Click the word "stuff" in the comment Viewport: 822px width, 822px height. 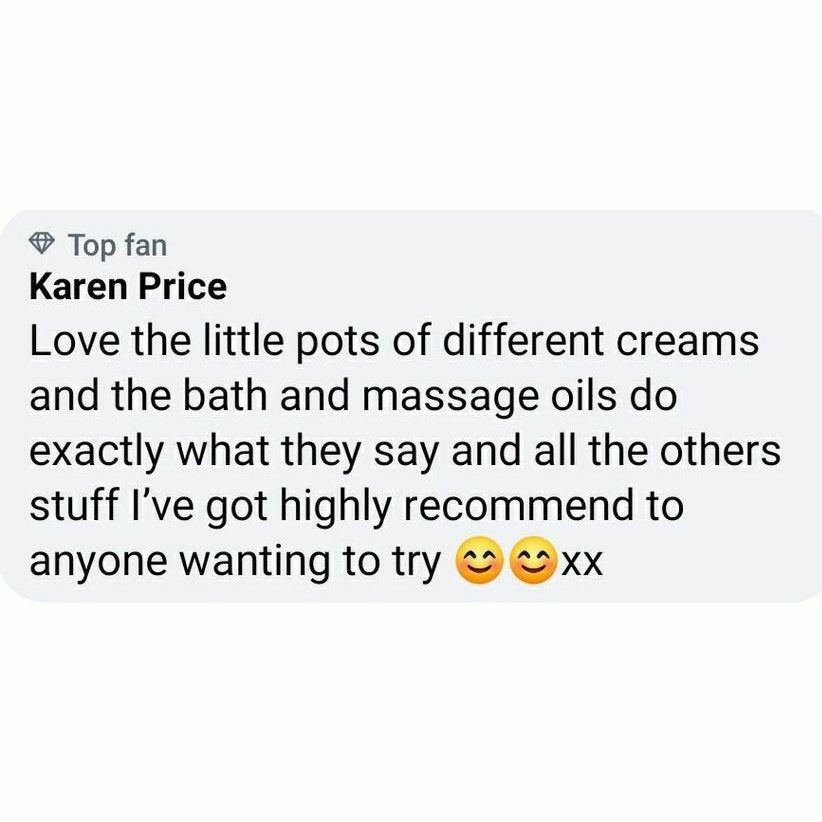(x=72, y=505)
